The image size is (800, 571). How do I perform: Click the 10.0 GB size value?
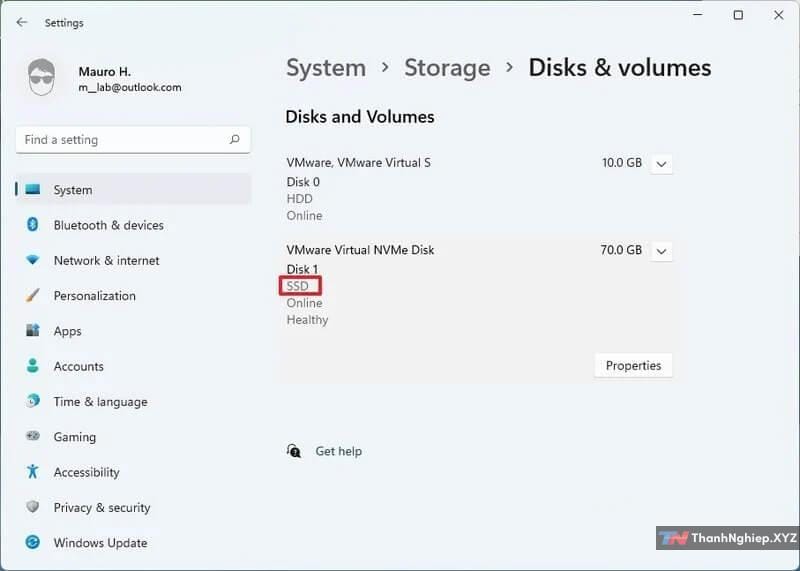(x=622, y=163)
